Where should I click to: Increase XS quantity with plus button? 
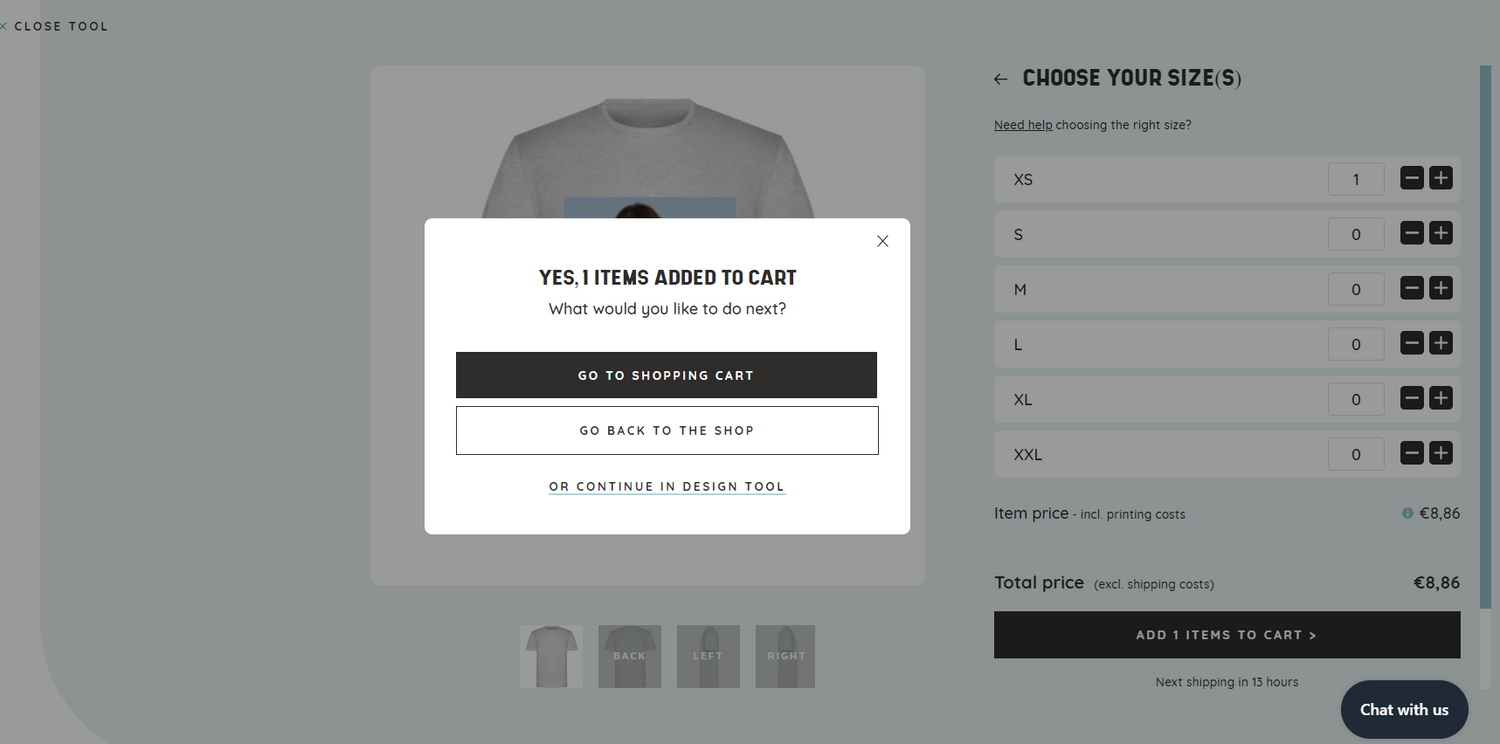coord(1440,179)
